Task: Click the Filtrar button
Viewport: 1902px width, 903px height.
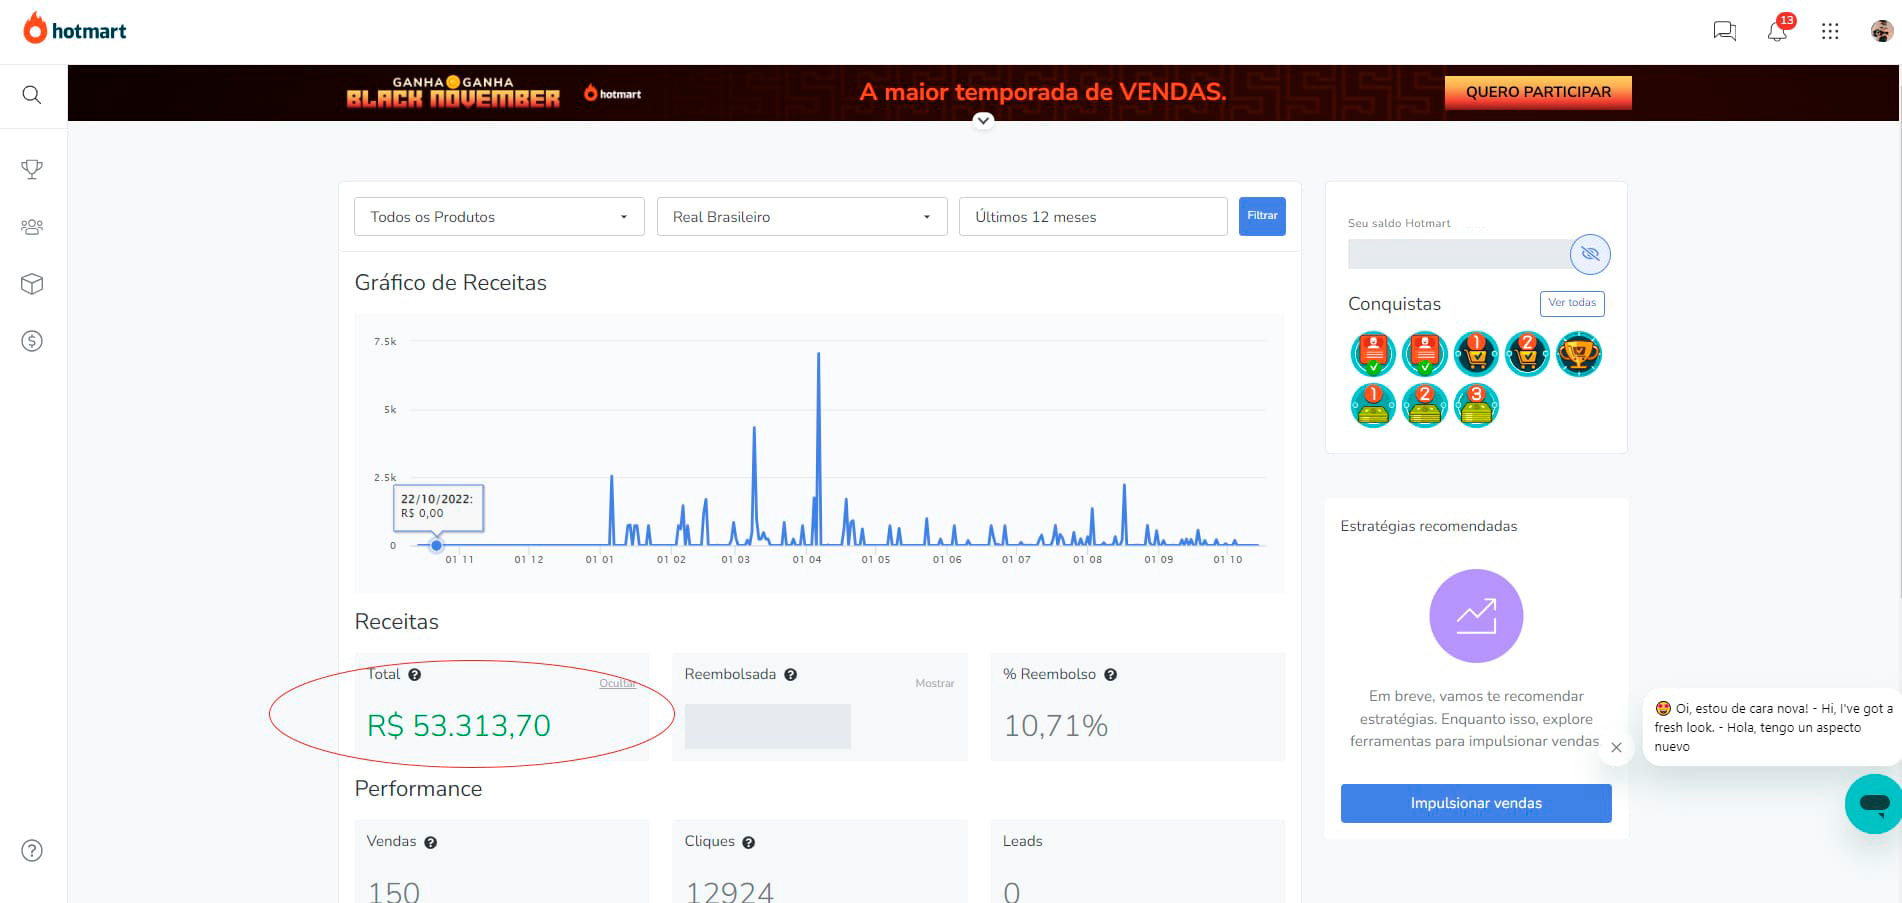Action: tap(1261, 216)
